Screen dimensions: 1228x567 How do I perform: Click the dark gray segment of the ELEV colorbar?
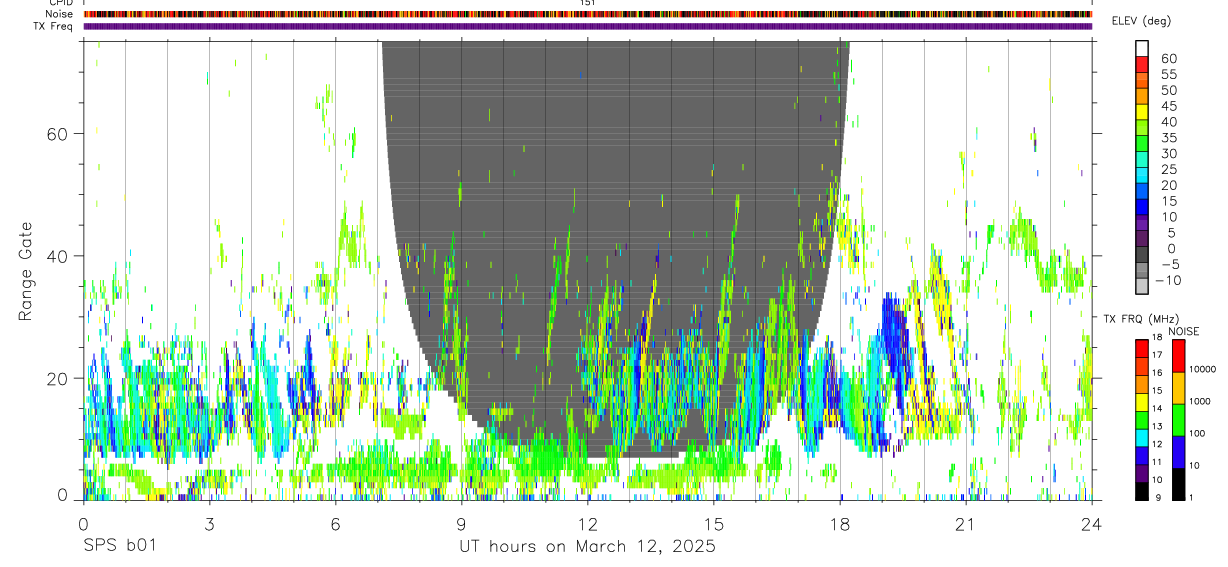tap(1142, 253)
